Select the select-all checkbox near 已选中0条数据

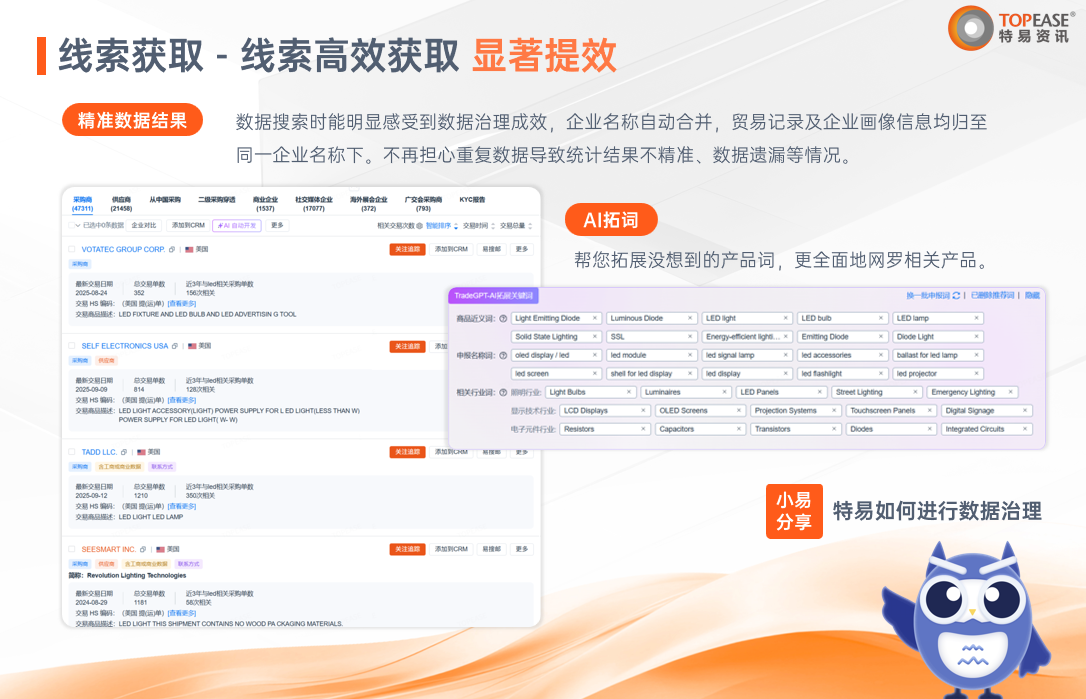(72, 226)
